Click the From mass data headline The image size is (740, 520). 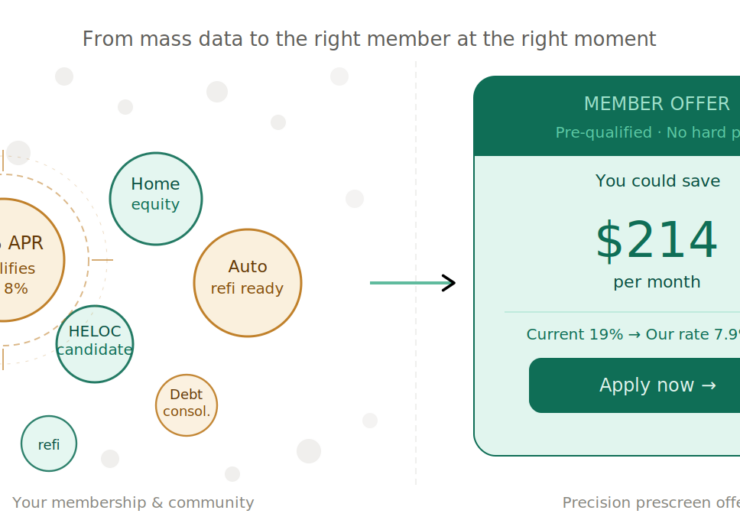coord(369,39)
